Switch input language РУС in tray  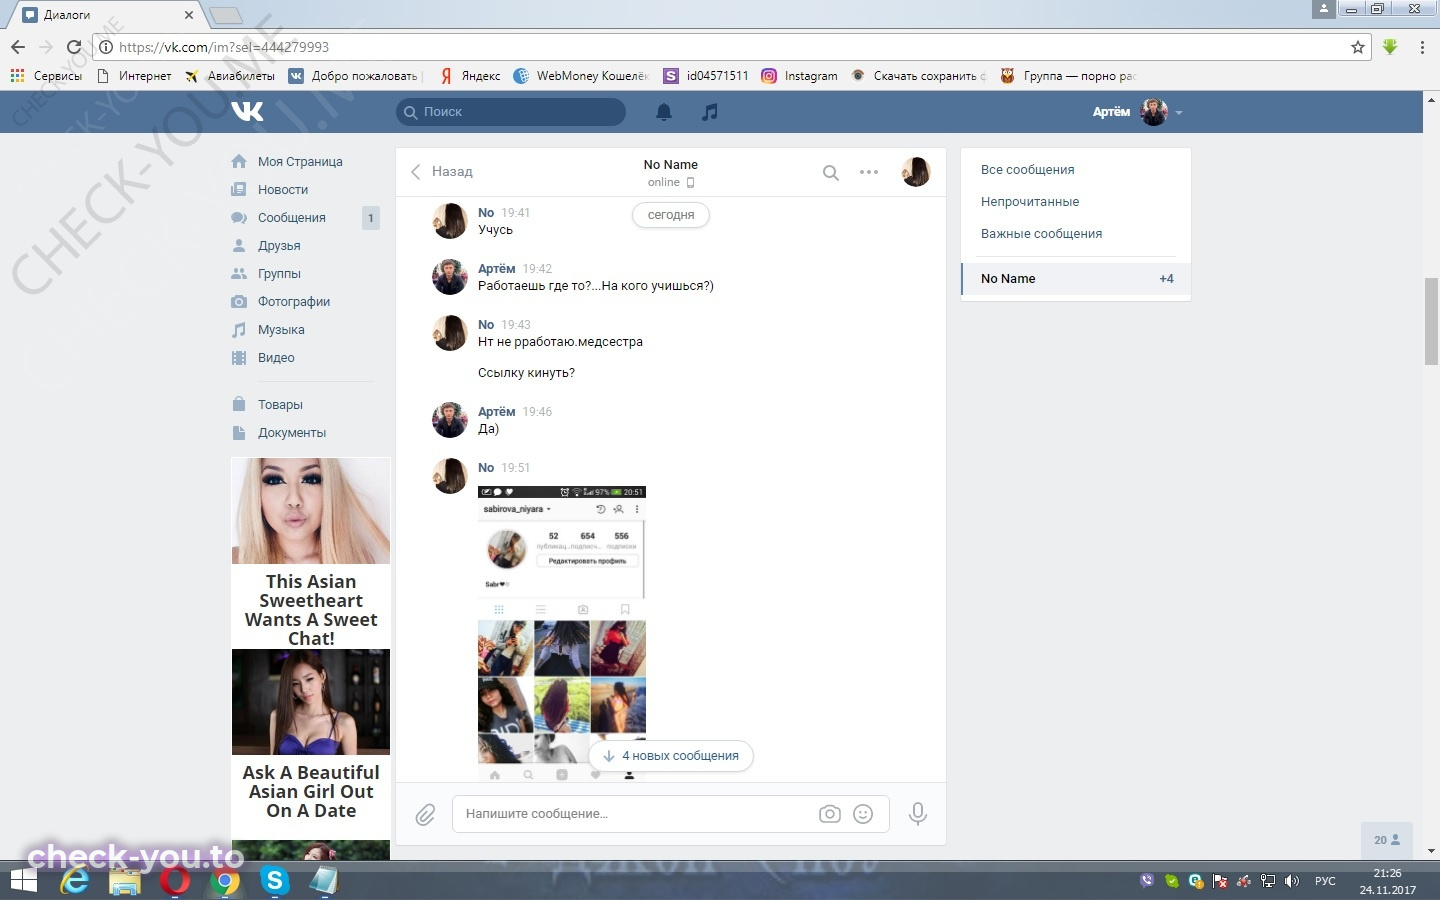pos(1325,881)
